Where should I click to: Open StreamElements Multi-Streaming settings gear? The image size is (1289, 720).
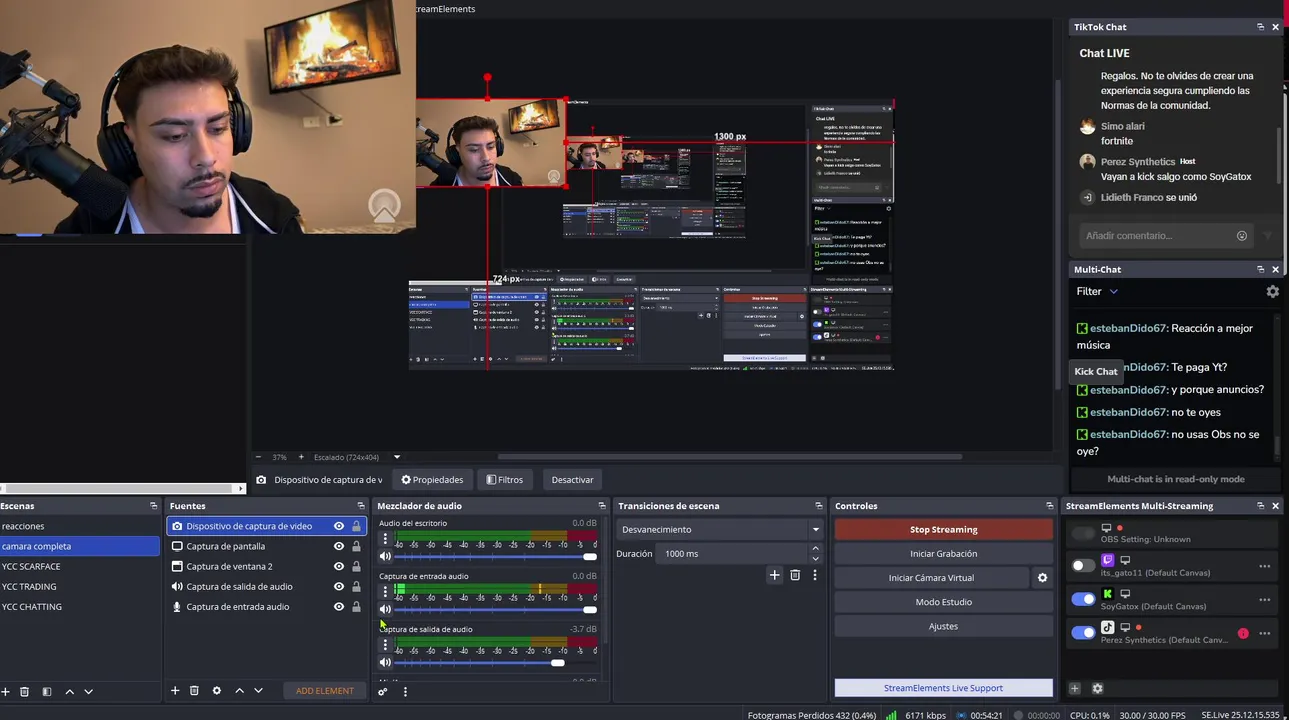(x=1097, y=688)
